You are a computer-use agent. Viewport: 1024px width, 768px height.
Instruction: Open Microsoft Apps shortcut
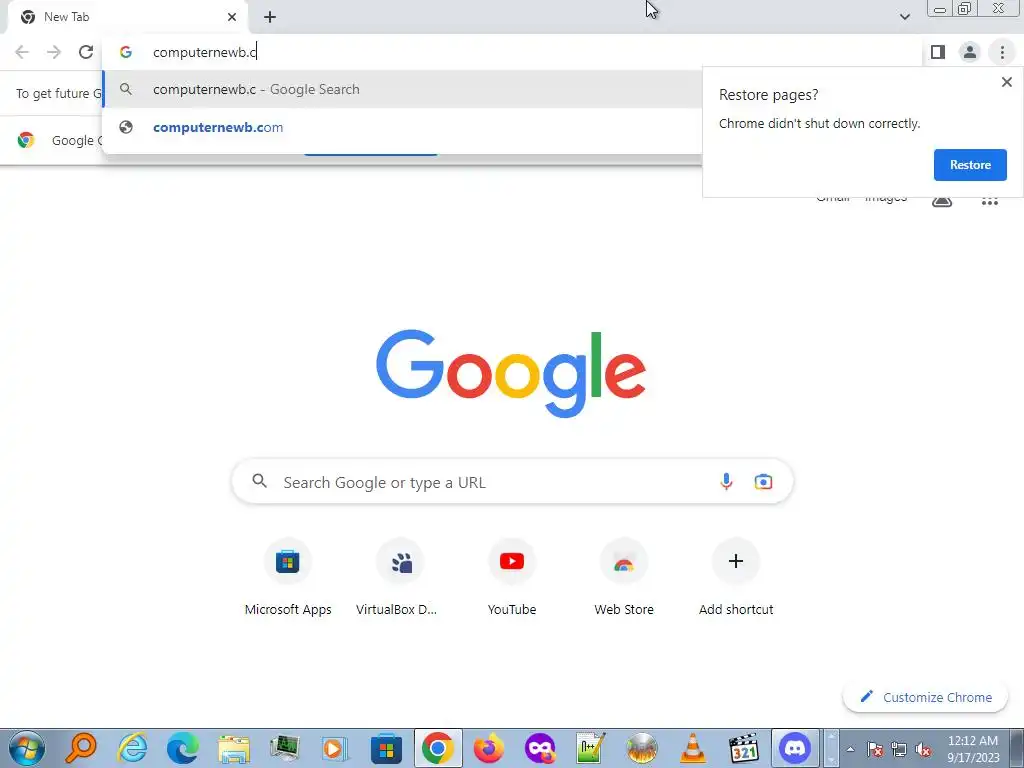pyautogui.click(x=288, y=579)
